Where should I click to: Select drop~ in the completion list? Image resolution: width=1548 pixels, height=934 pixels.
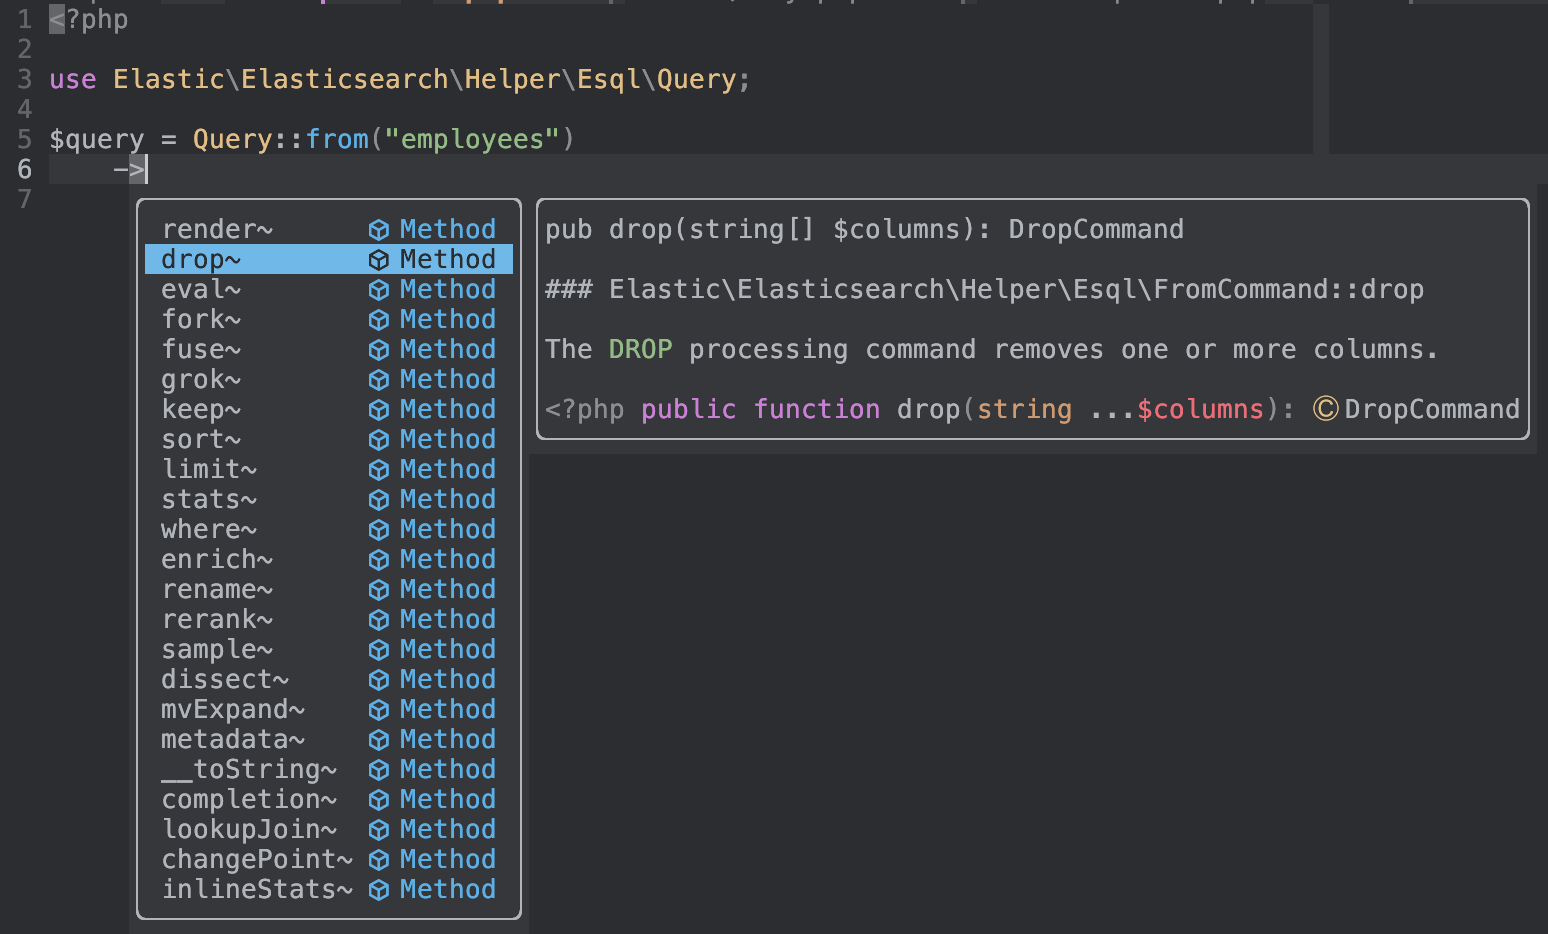click(198, 259)
